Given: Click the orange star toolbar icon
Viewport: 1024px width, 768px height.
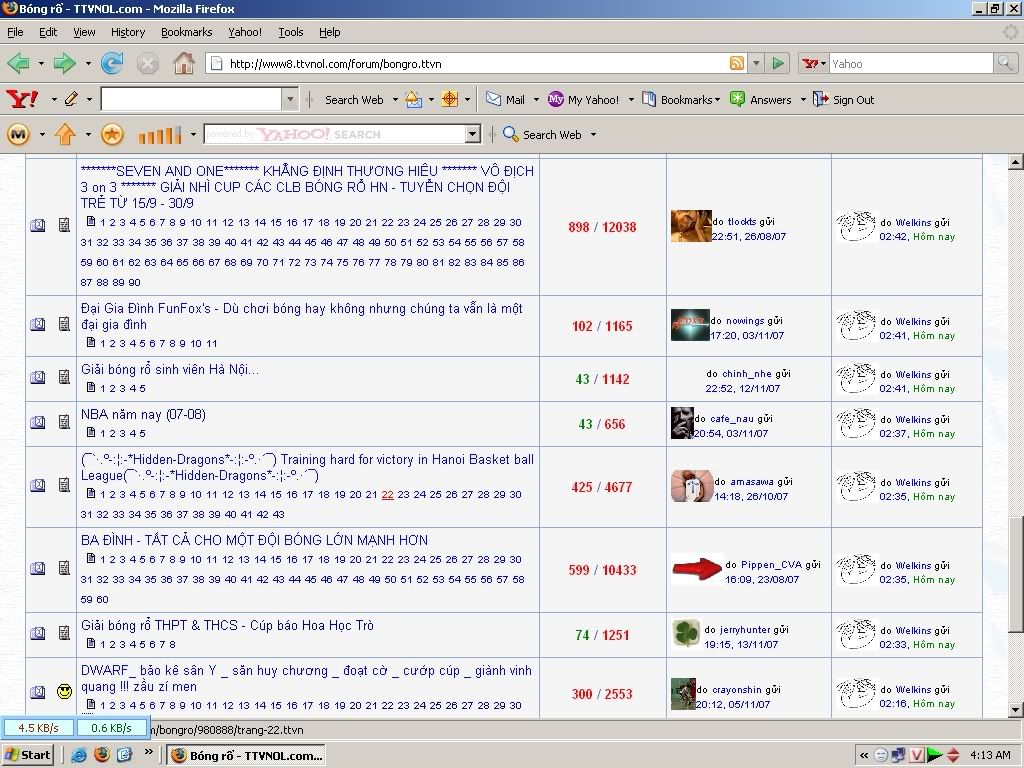Looking at the screenshot, I should pos(112,135).
